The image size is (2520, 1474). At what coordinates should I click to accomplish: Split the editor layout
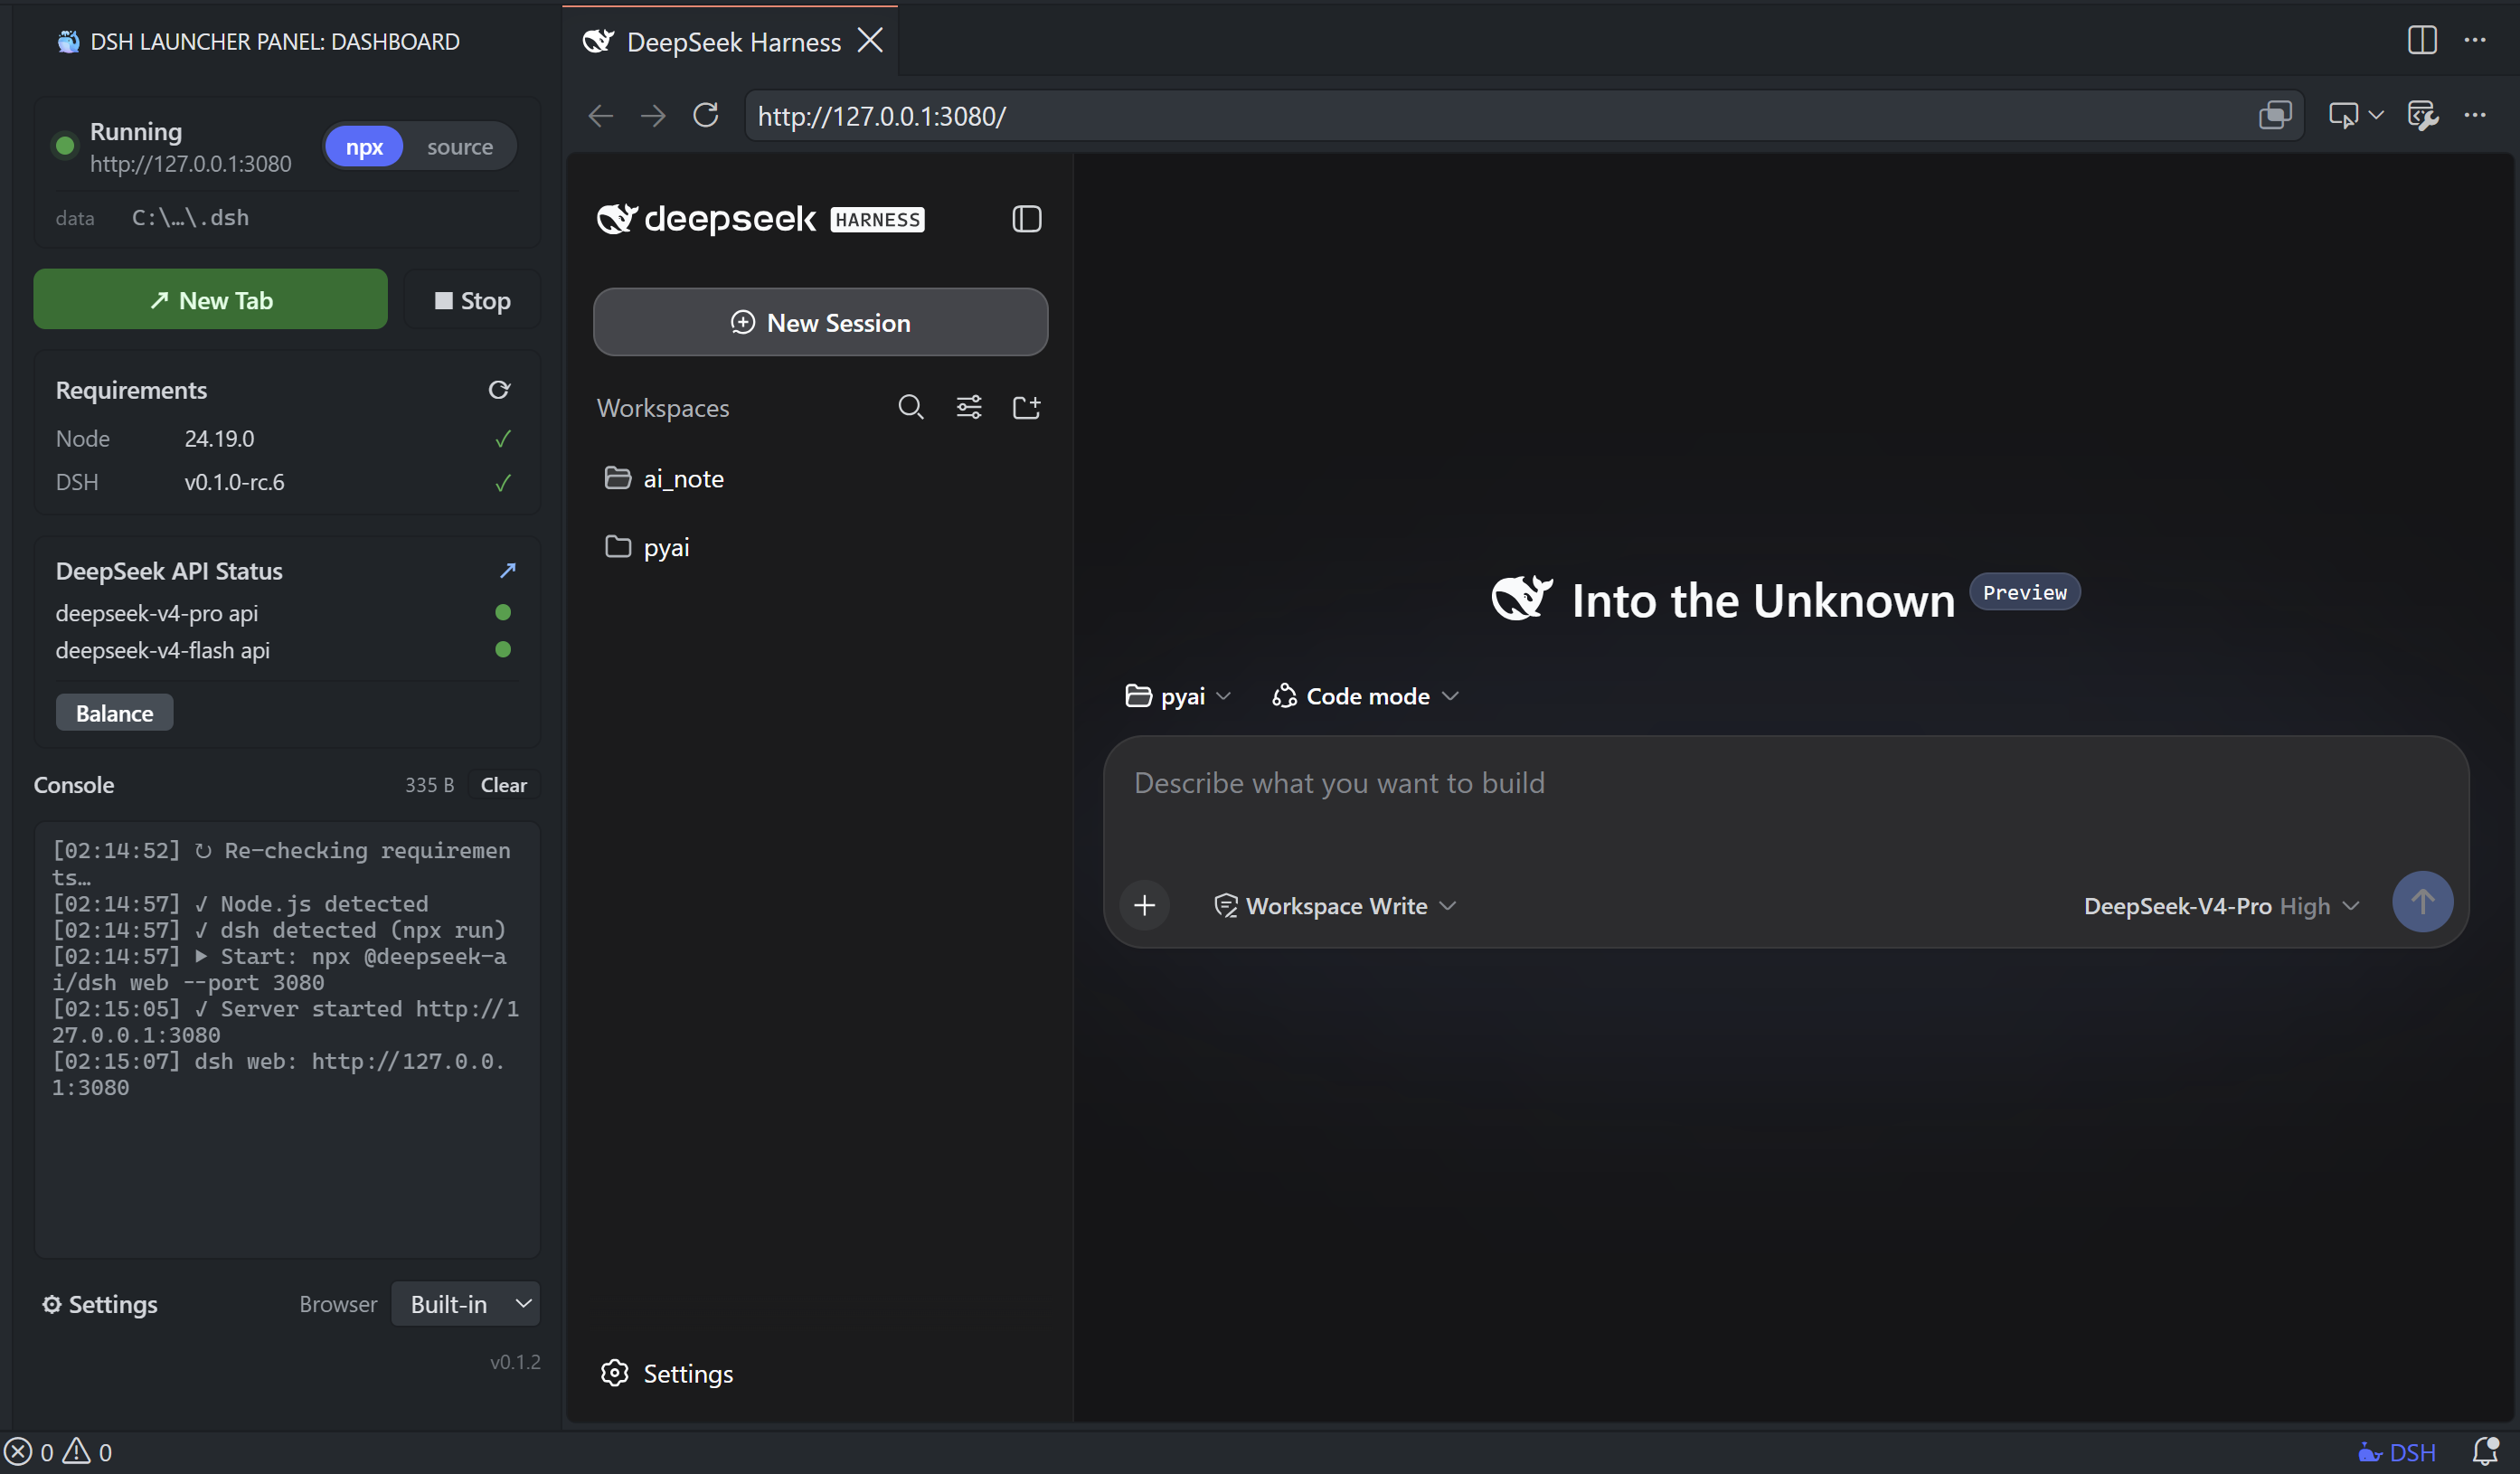(x=2422, y=40)
